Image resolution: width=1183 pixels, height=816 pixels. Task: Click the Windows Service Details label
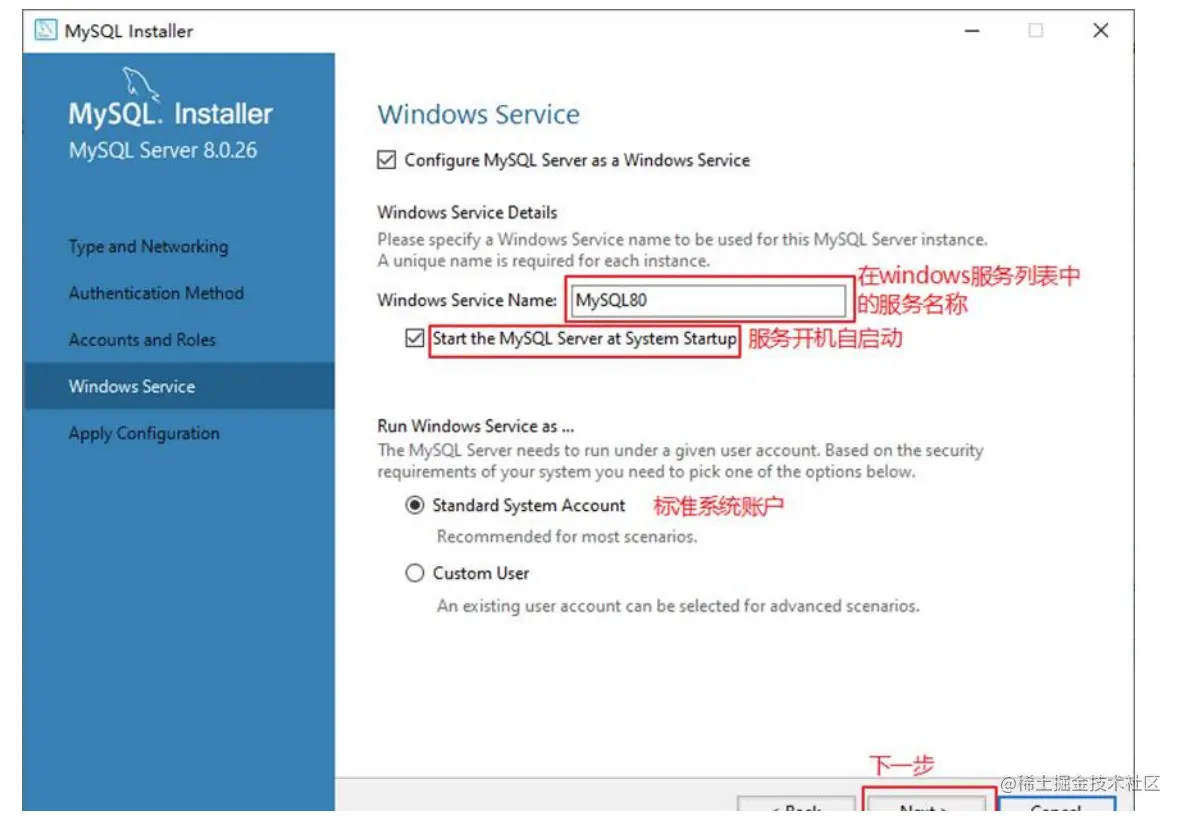(467, 213)
